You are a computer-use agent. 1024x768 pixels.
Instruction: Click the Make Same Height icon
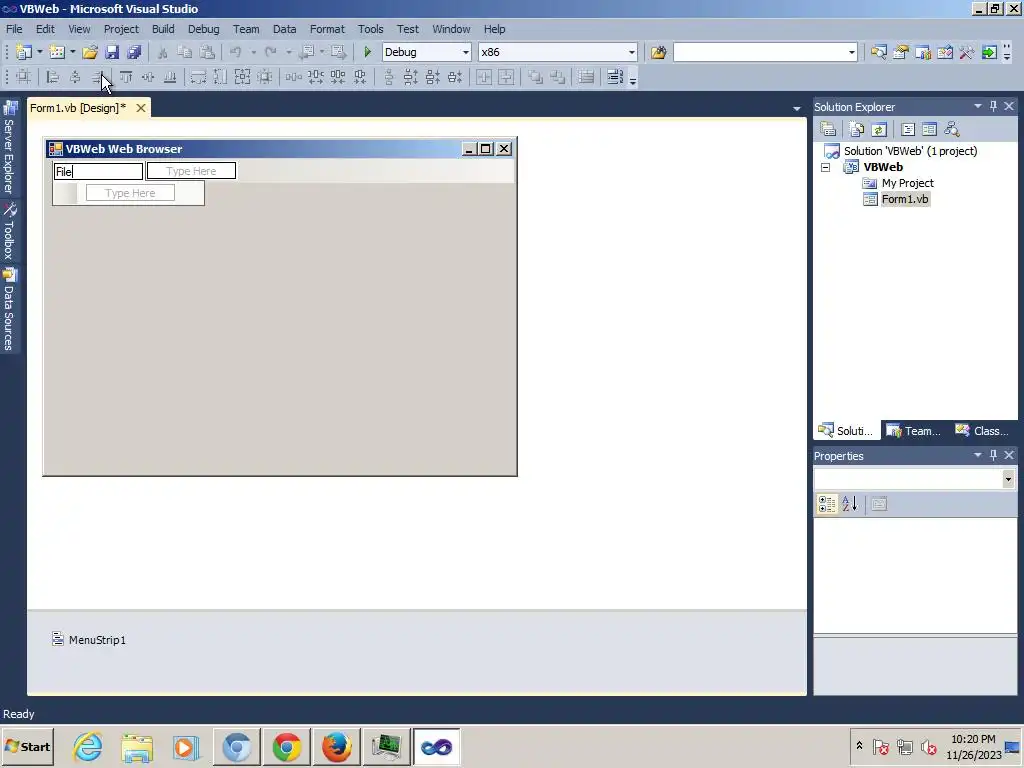coord(221,77)
